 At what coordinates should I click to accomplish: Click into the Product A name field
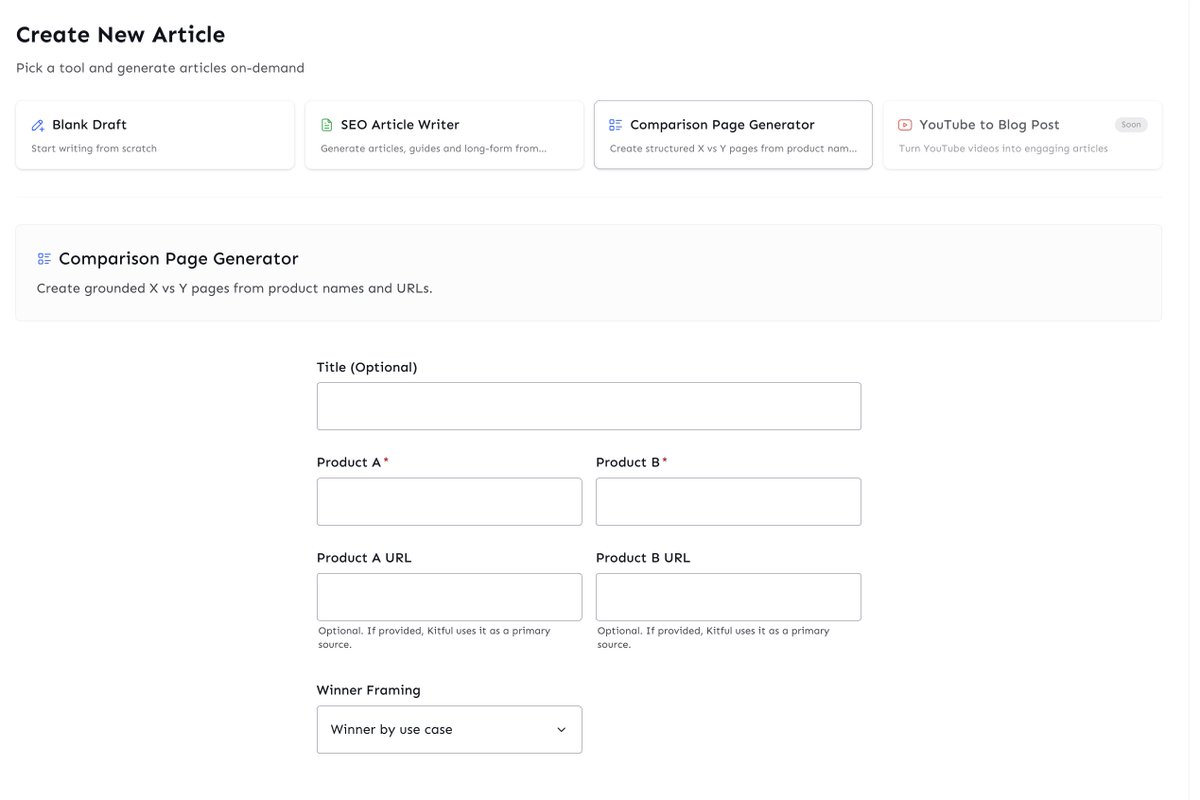click(x=449, y=501)
